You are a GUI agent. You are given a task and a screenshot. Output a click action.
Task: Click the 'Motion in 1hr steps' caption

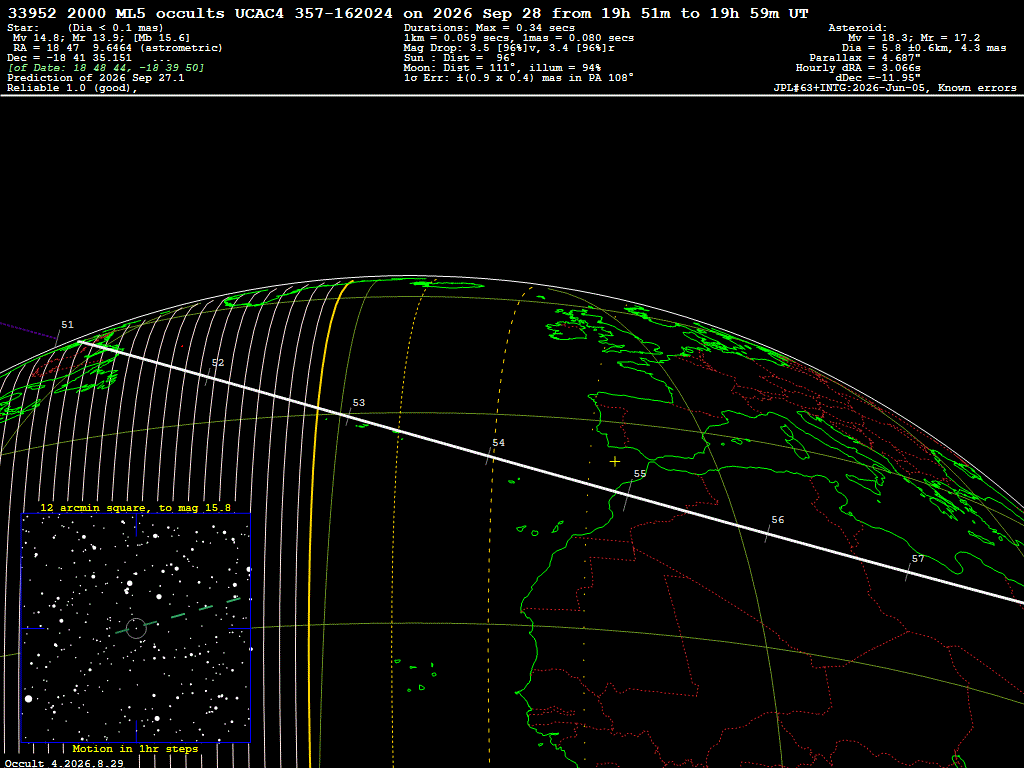pyautogui.click(x=135, y=748)
